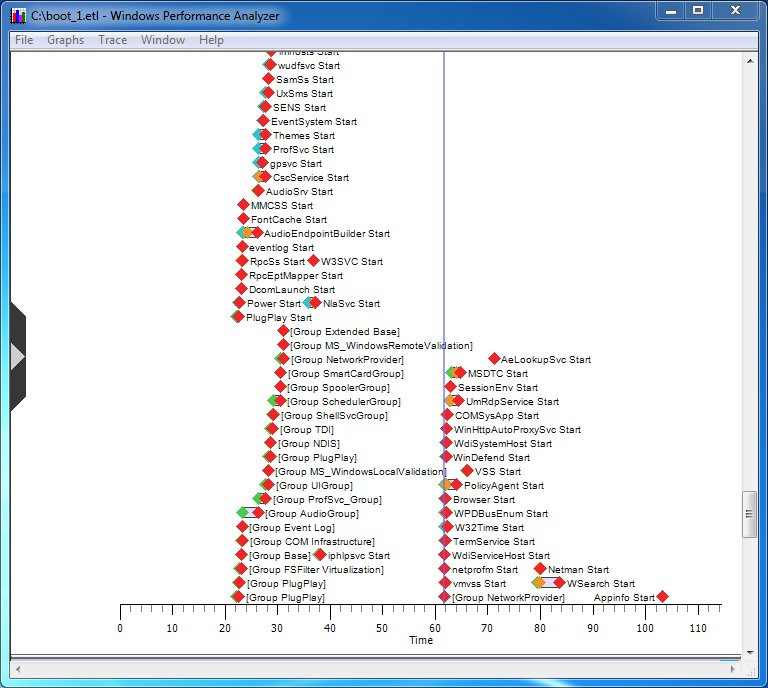
Task: Select the SamSs Start diamond marker
Action: point(268,79)
